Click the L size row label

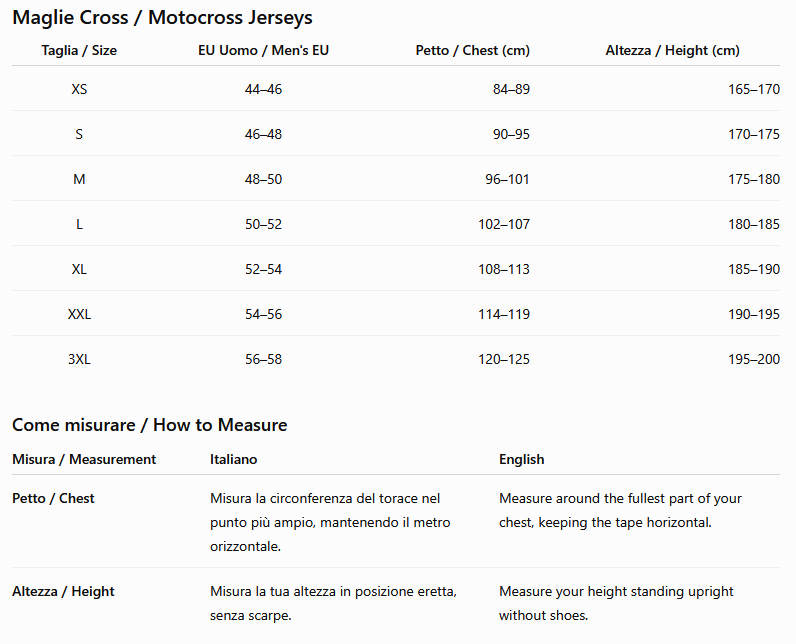79,224
